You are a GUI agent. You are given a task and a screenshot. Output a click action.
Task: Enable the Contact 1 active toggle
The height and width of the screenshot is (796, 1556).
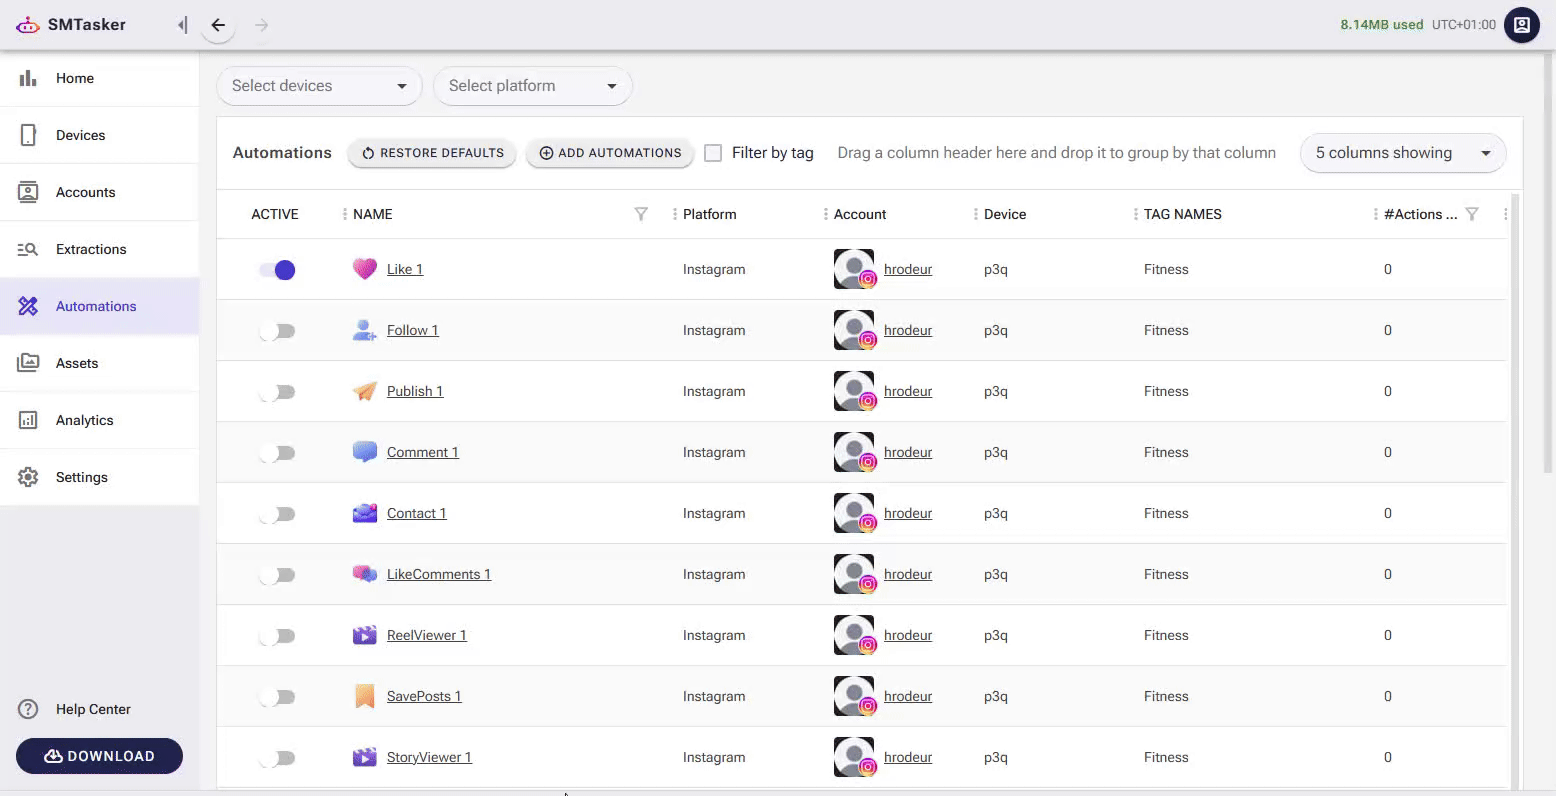(277, 514)
